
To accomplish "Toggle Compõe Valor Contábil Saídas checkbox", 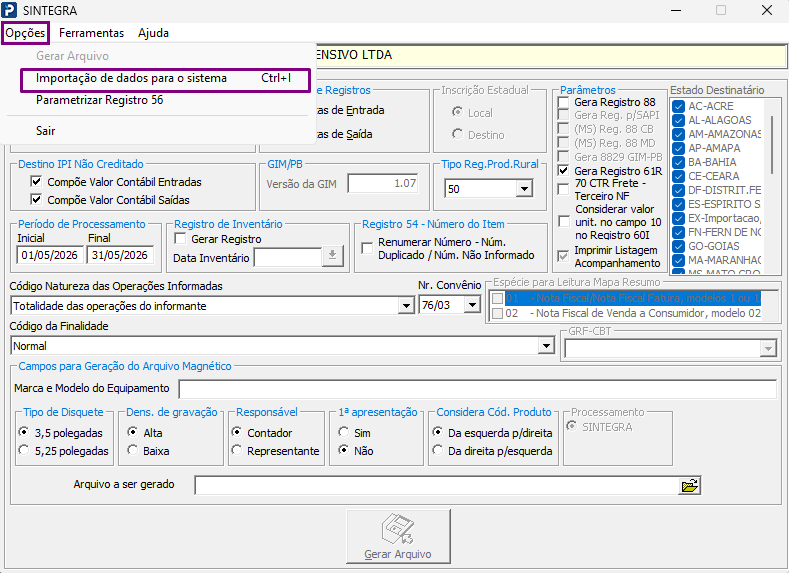I will [x=36, y=200].
